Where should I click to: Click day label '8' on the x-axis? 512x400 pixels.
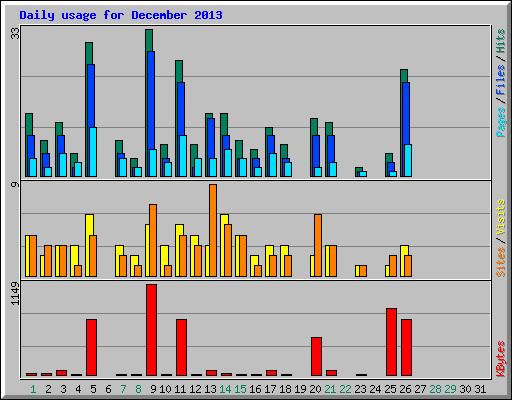point(138,389)
